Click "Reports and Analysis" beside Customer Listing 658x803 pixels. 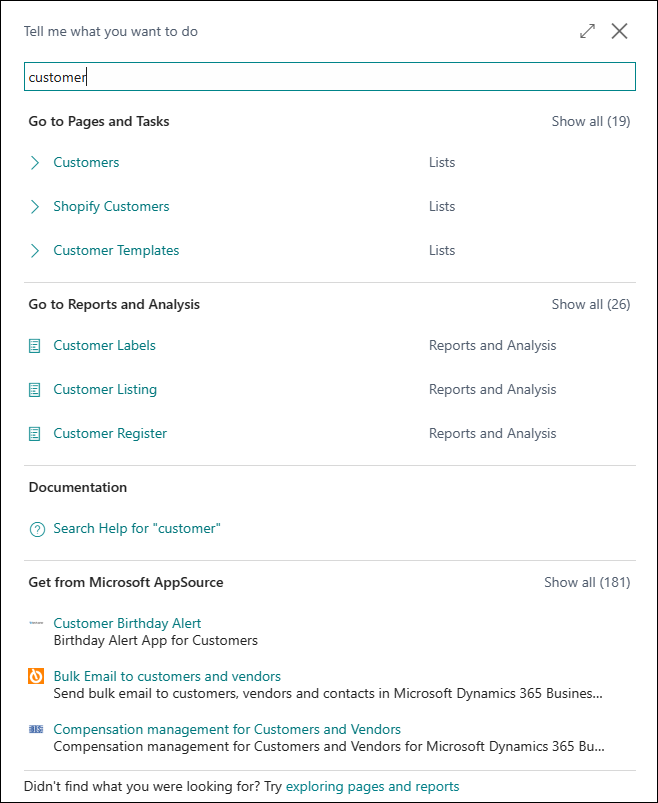(x=493, y=390)
